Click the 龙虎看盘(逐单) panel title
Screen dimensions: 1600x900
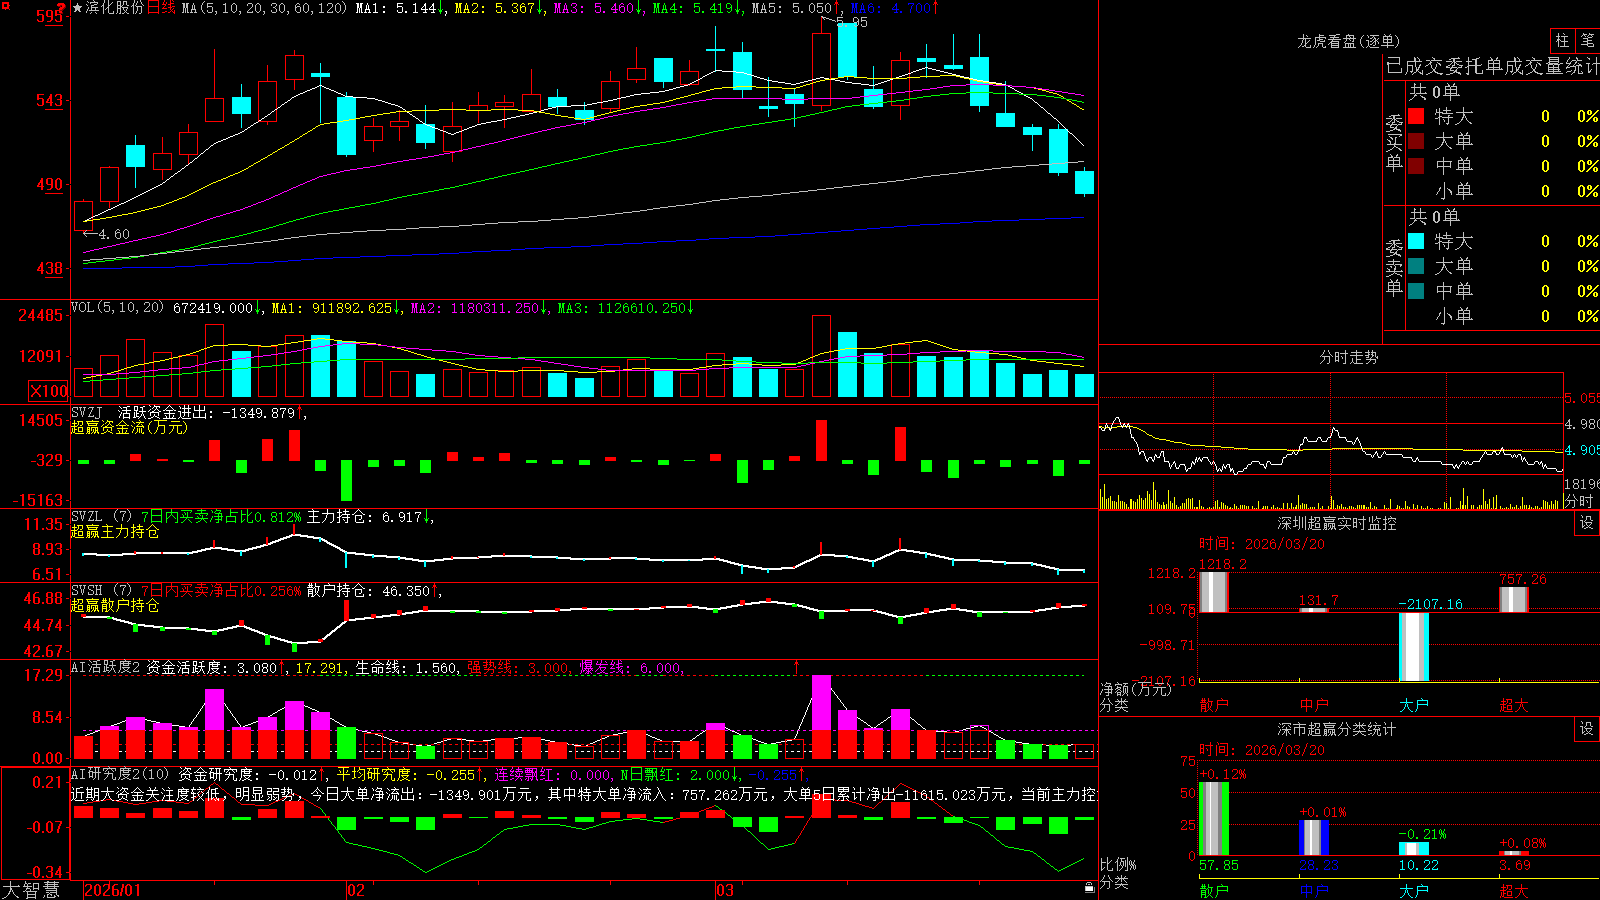(x=1348, y=41)
